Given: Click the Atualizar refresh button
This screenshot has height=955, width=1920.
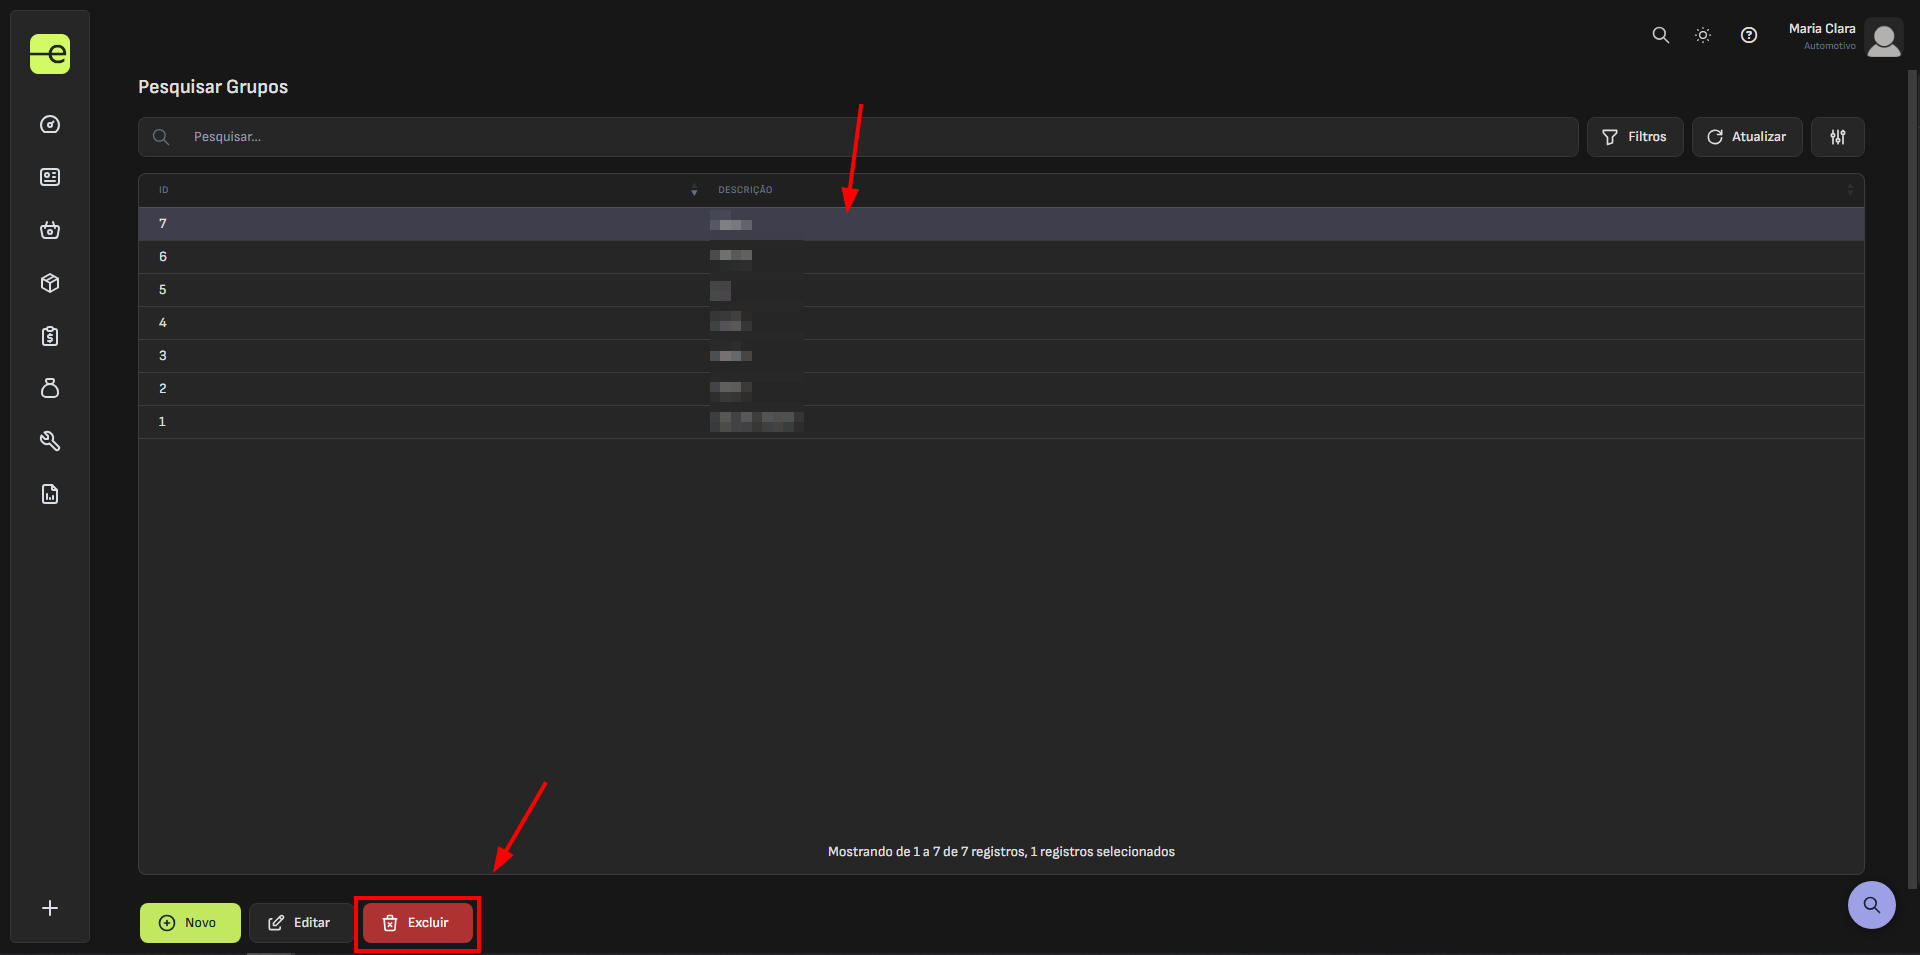Looking at the screenshot, I should tap(1747, 137).
